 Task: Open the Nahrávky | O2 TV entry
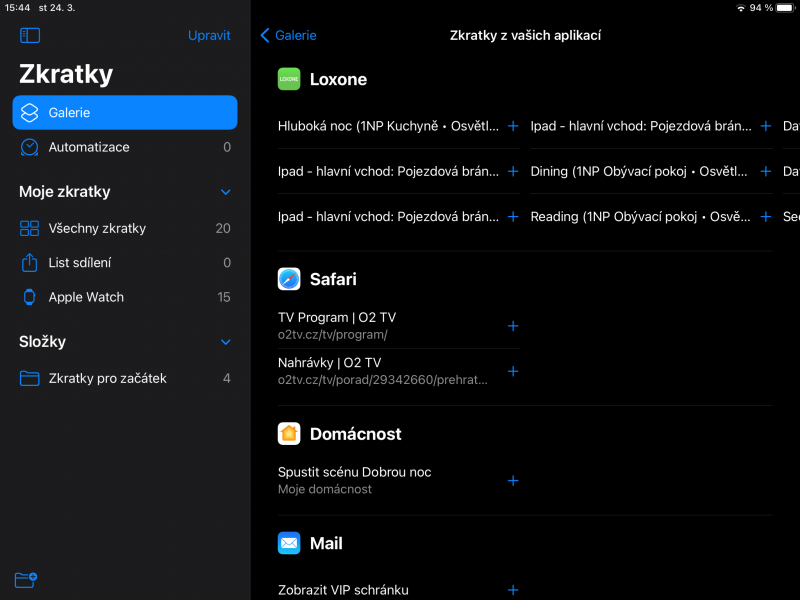pyautogui.click(x=383, y=371)
